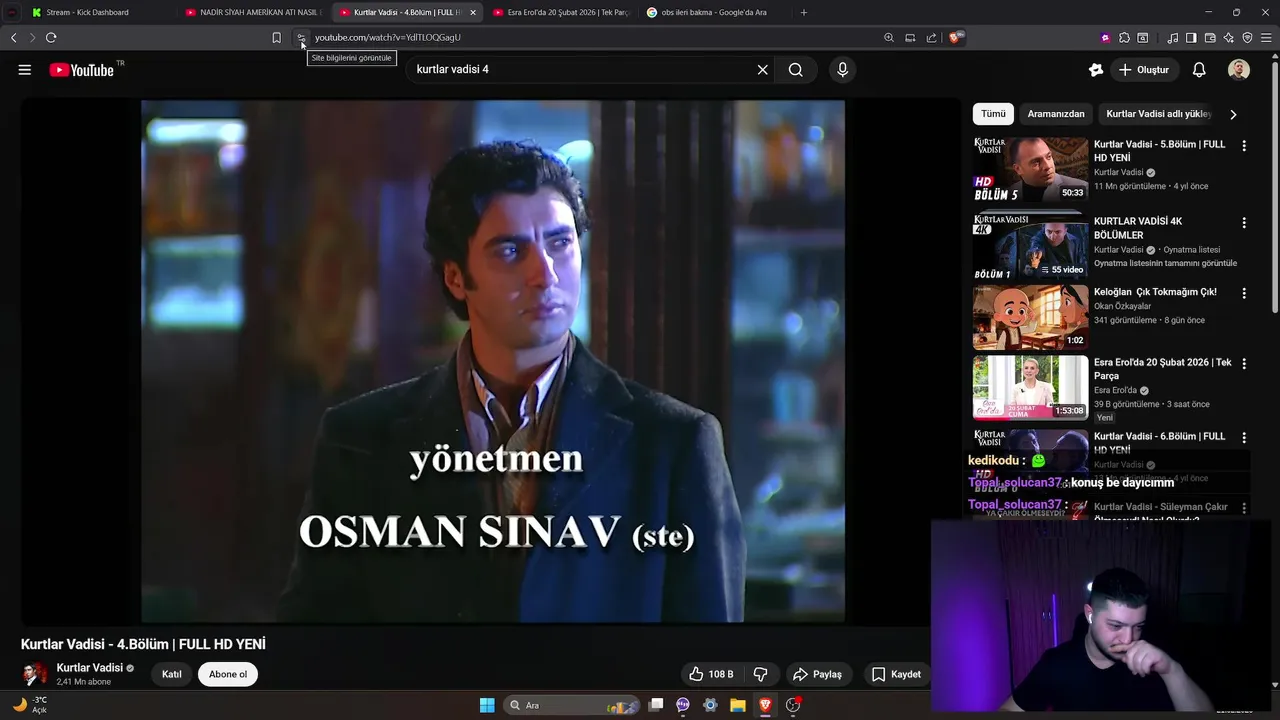The height and width of the screenshot is (720, 1280).
Task: Click Oynatma listesinin tamamını görüntüle link
Action: pyautogui.click(x=1165, y=264)
